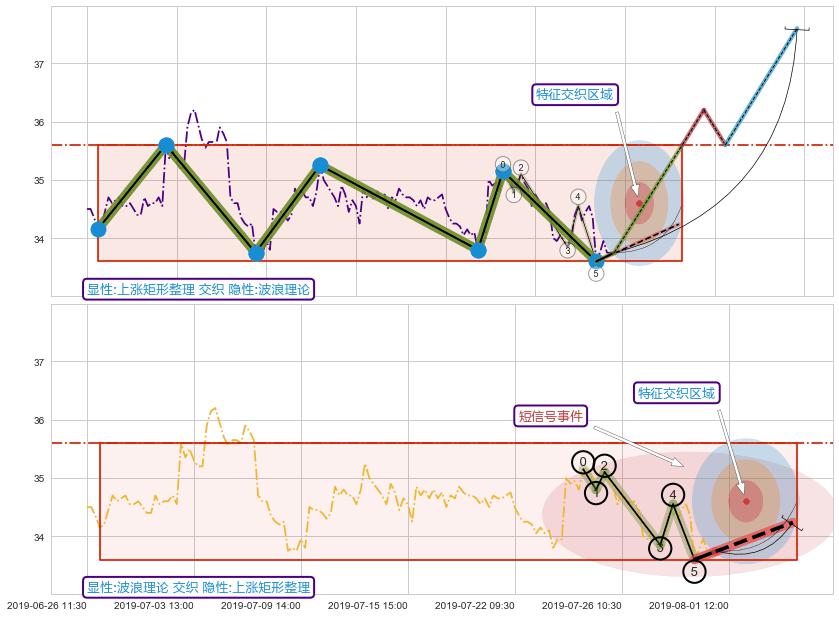The width and height of the screenshot is (839, 617).
Task: Click circled wave marker 5 in lower chart
Action: point(695,571)
